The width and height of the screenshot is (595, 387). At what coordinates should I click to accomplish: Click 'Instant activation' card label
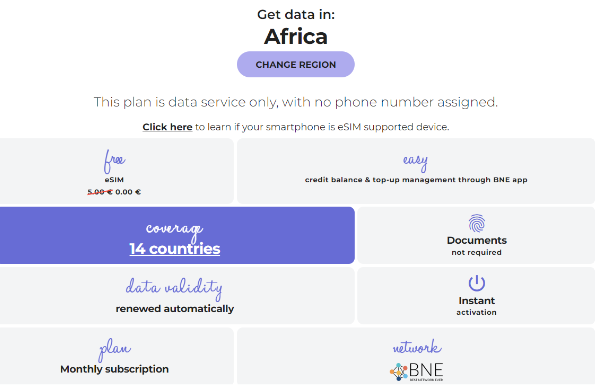click(477, 306)
